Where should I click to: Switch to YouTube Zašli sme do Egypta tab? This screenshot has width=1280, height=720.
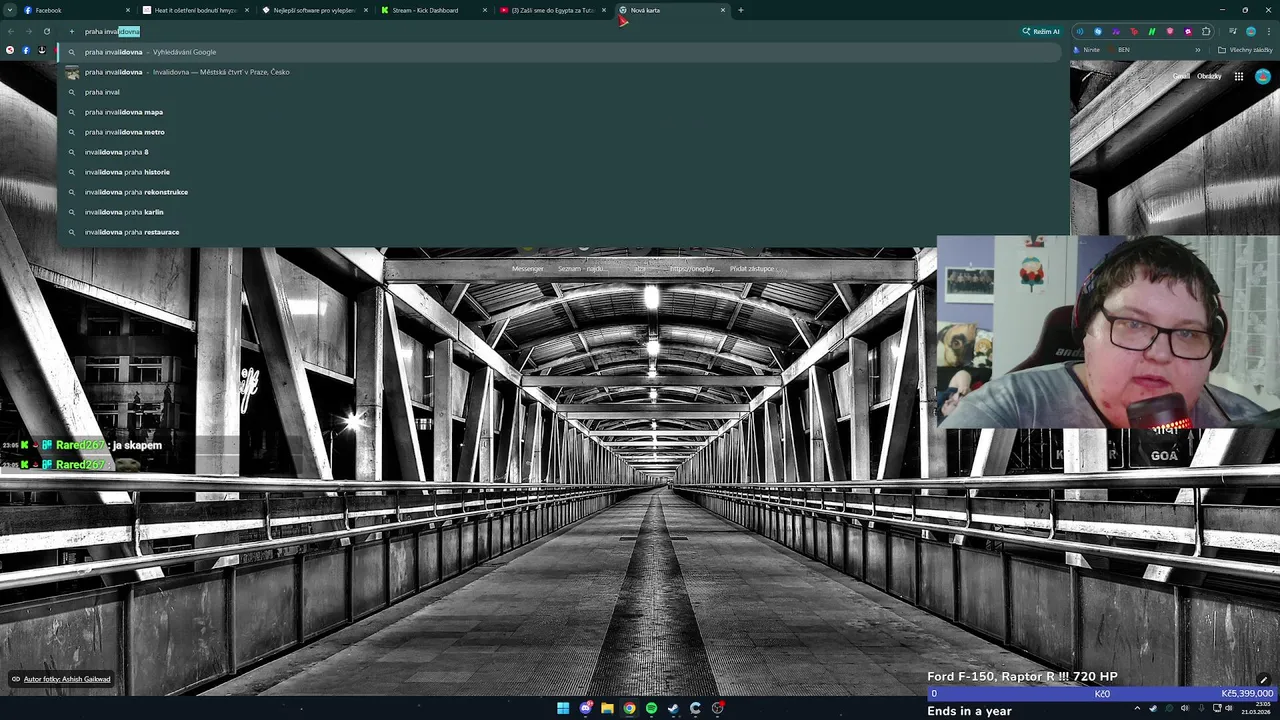click(553, 10)
